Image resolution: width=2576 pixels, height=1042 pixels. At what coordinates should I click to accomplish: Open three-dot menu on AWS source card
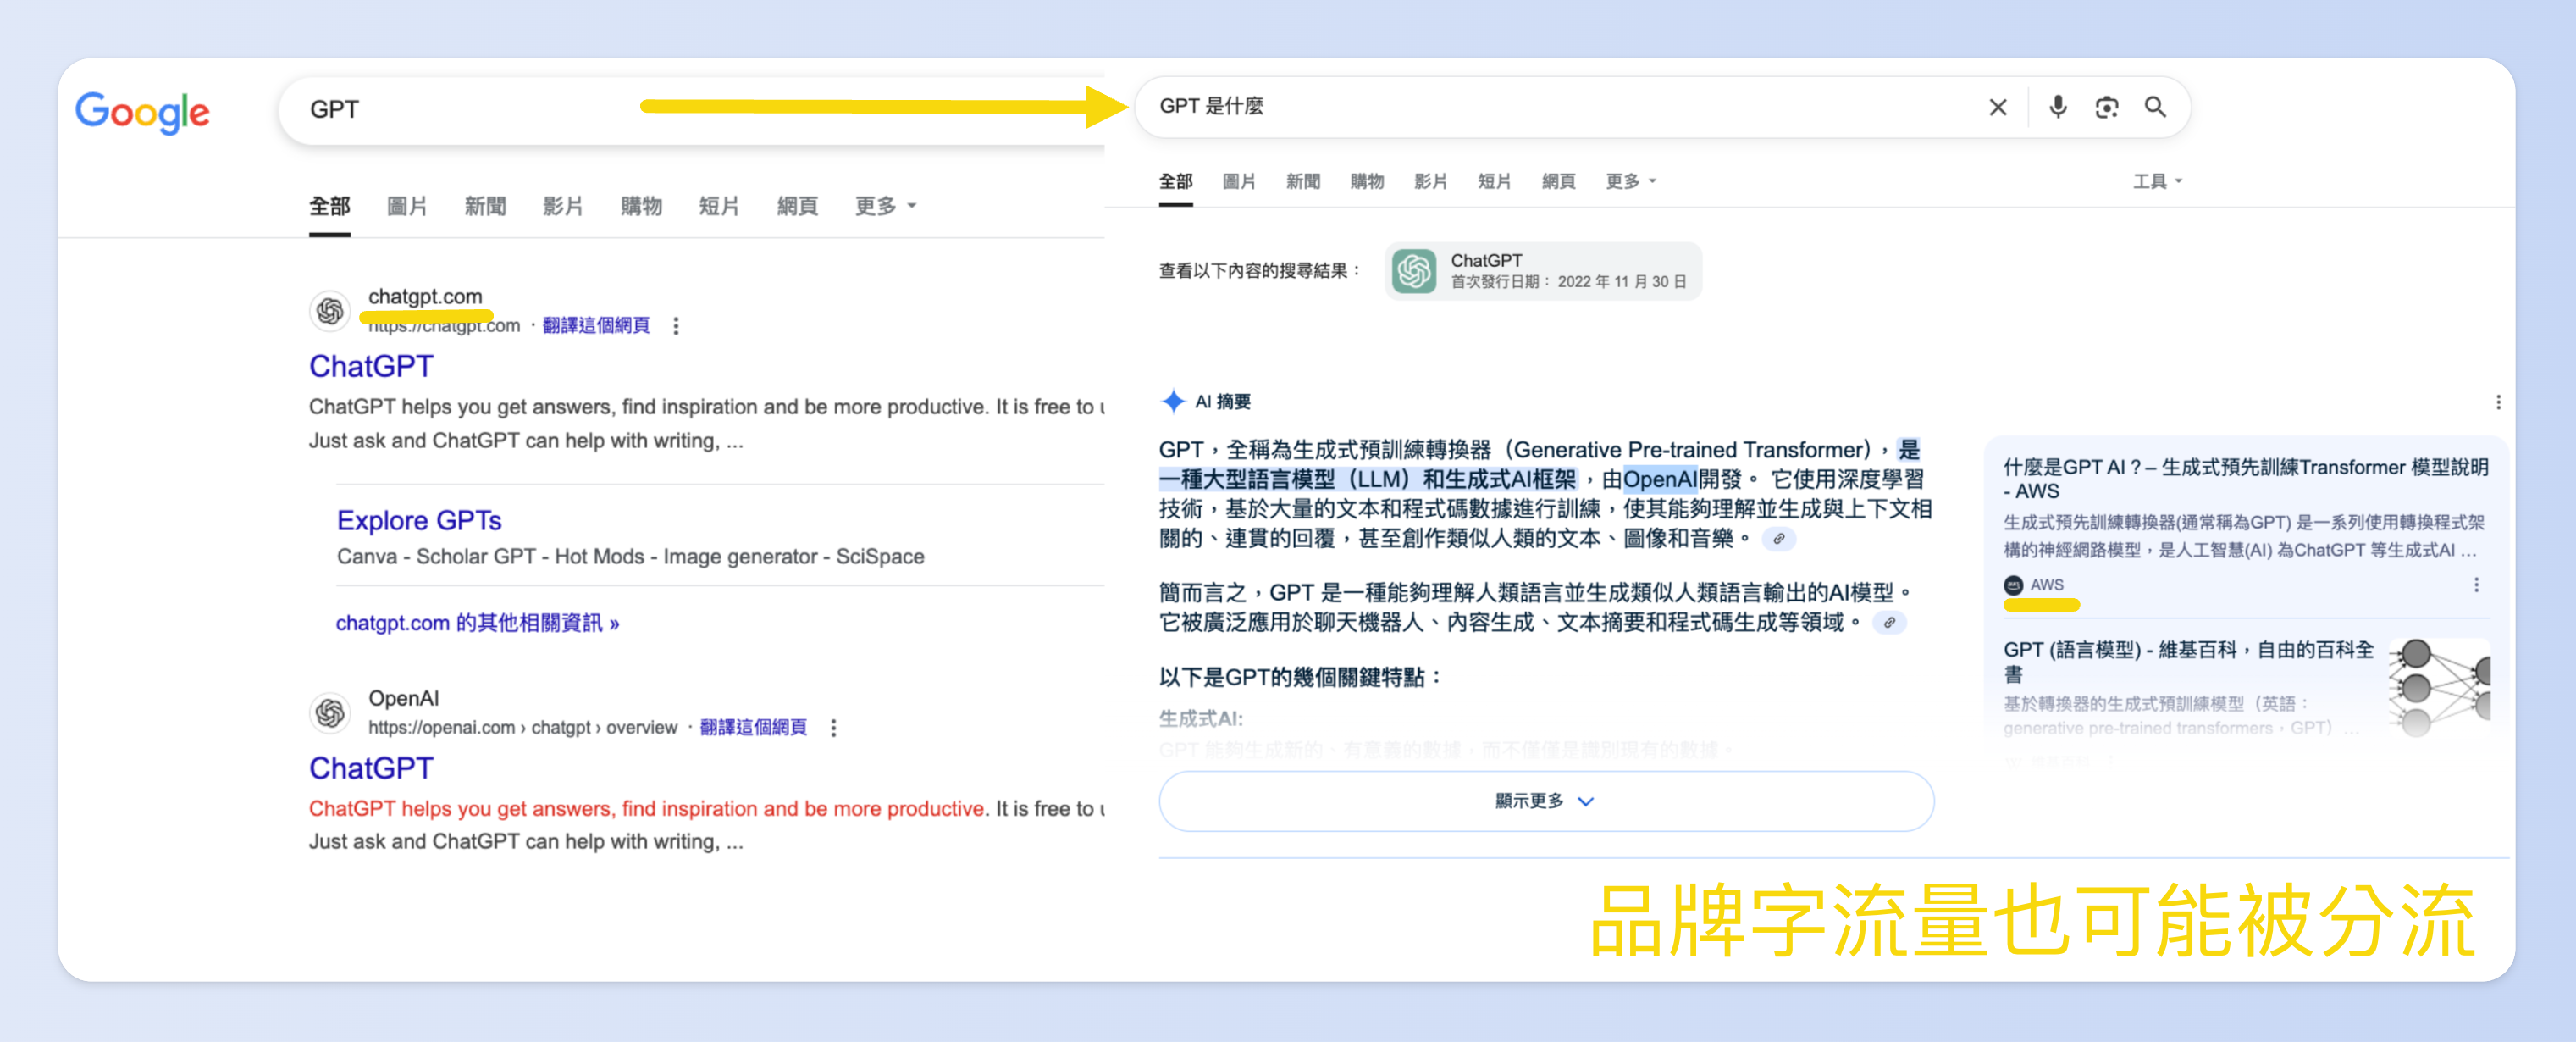point(2476,585)
